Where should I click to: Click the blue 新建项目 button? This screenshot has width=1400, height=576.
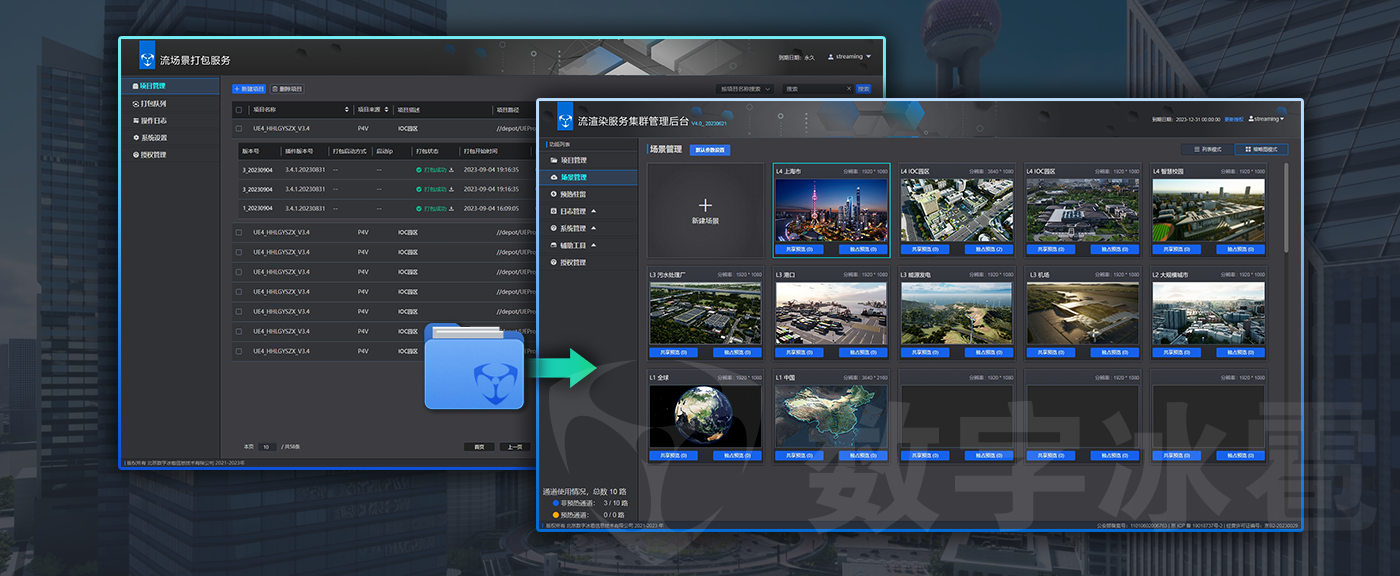(x=249, y=89)
